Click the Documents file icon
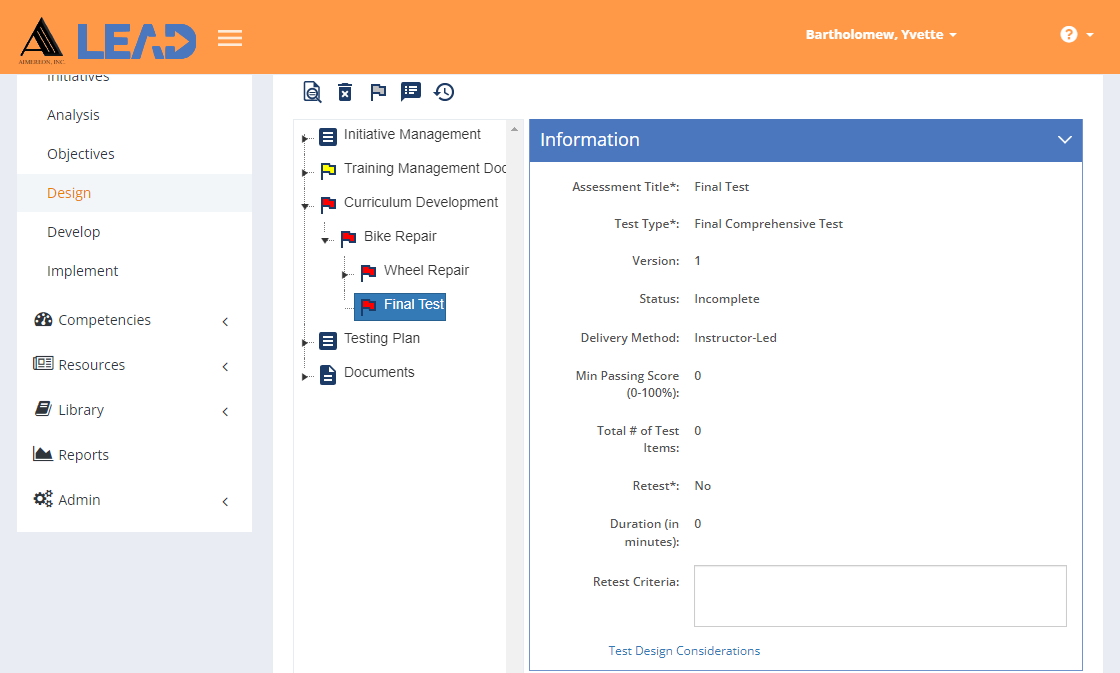The width and height of the screenshot is (1120, 673). (328, 374)
